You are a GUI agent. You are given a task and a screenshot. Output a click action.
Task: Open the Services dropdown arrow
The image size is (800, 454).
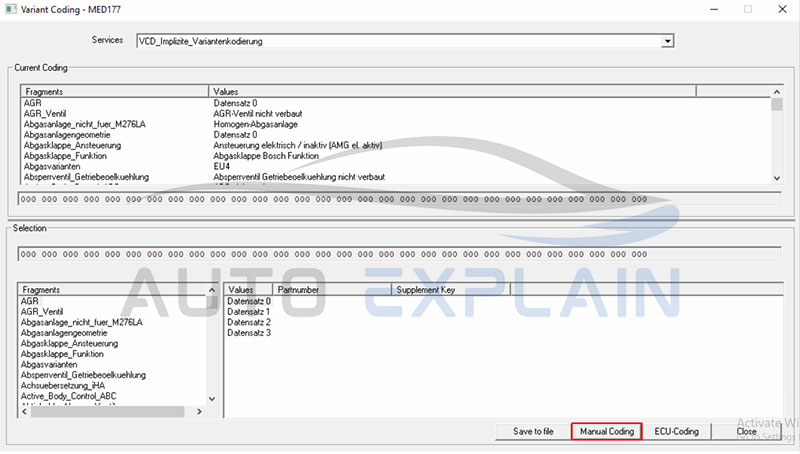(667, 41)
